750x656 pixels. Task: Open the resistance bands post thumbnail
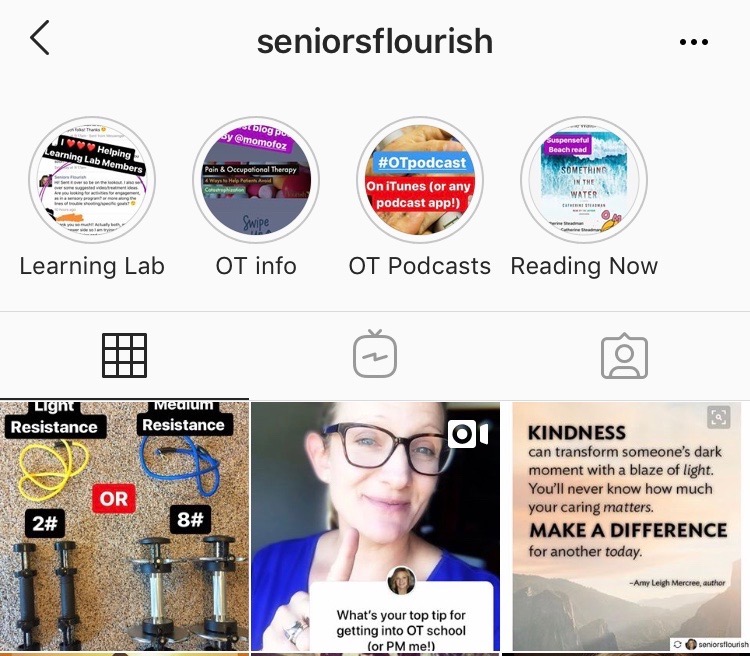[x=124, y=526]
